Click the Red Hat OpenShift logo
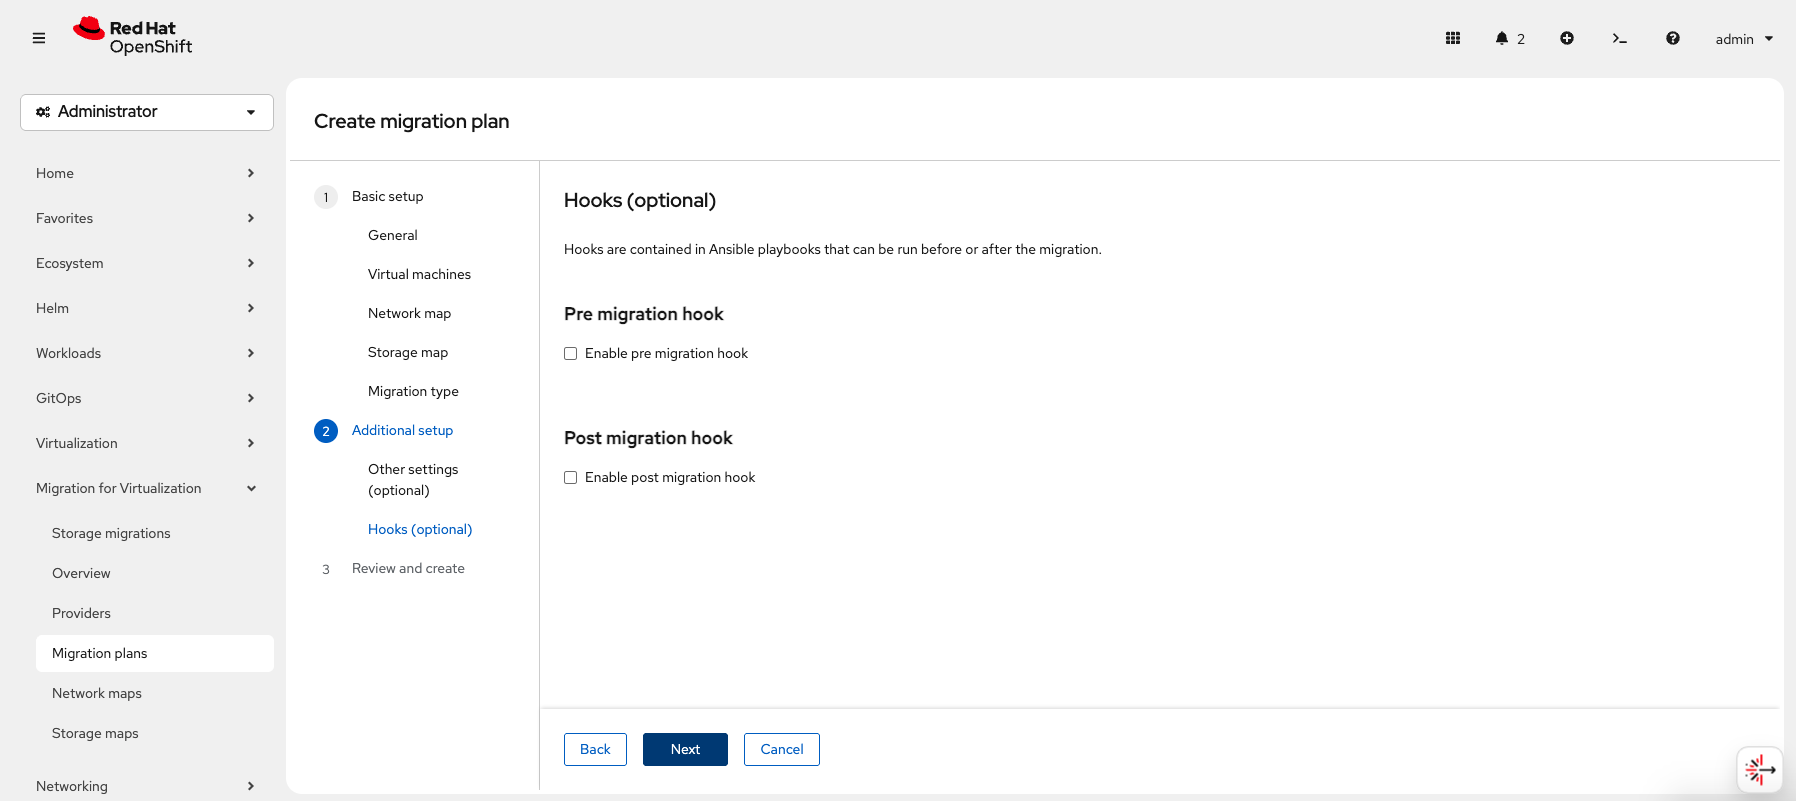Image resolution: width=1796 pixels, height=801 pixels. point(133,37)
